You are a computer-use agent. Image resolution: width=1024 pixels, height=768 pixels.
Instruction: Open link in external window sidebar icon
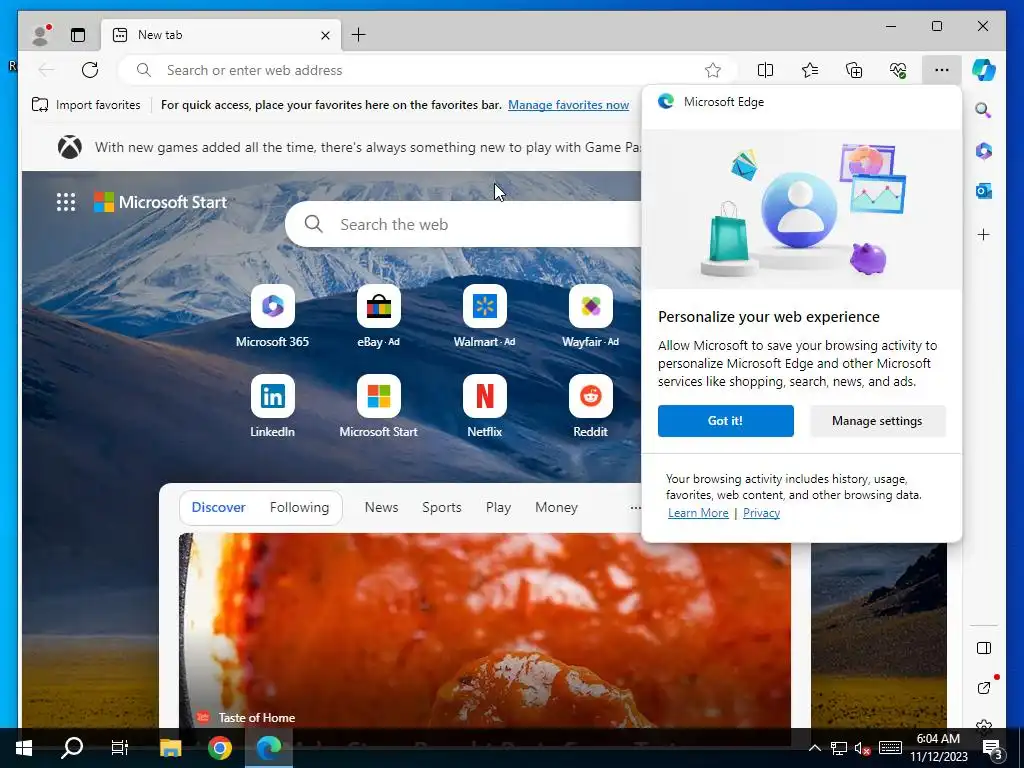click(984, 688)
